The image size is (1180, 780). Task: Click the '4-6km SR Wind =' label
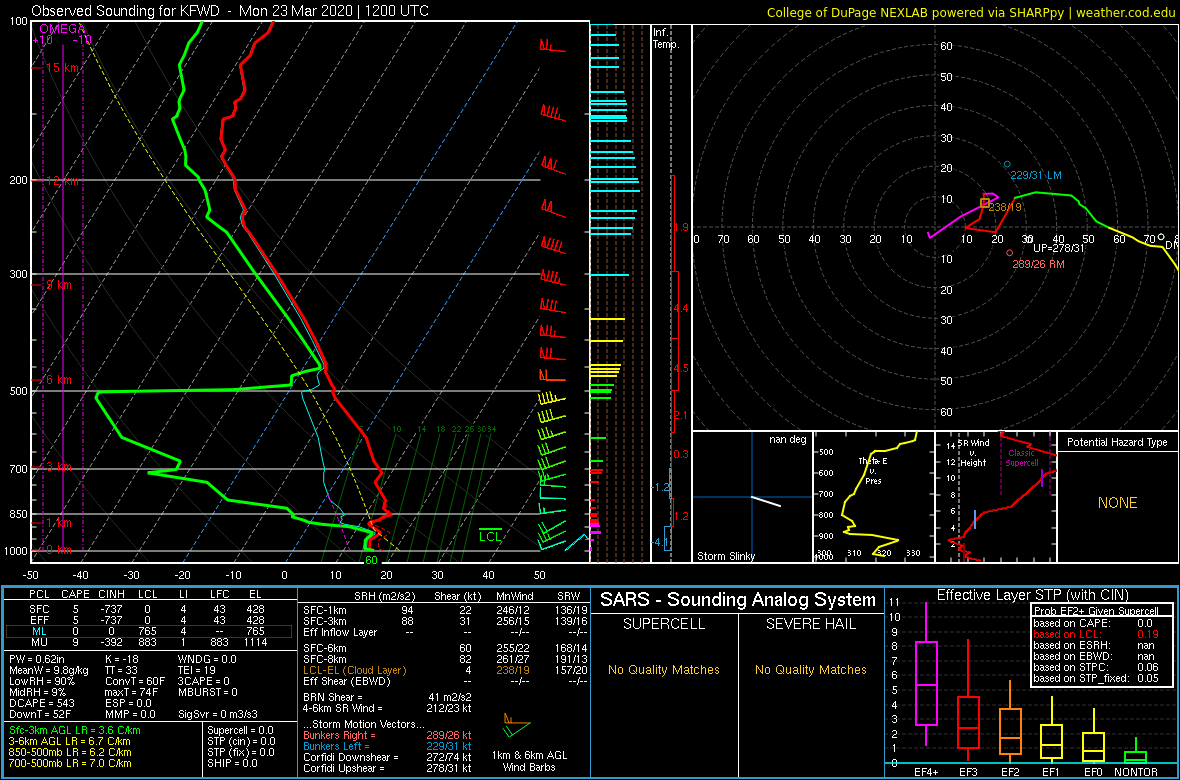(x=343, y=708)
